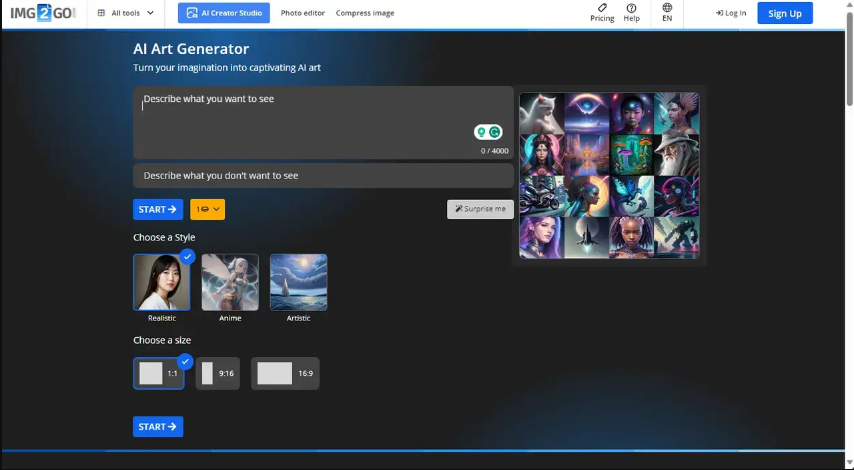Click the '0 / 4000' character counter

point(495,151)
